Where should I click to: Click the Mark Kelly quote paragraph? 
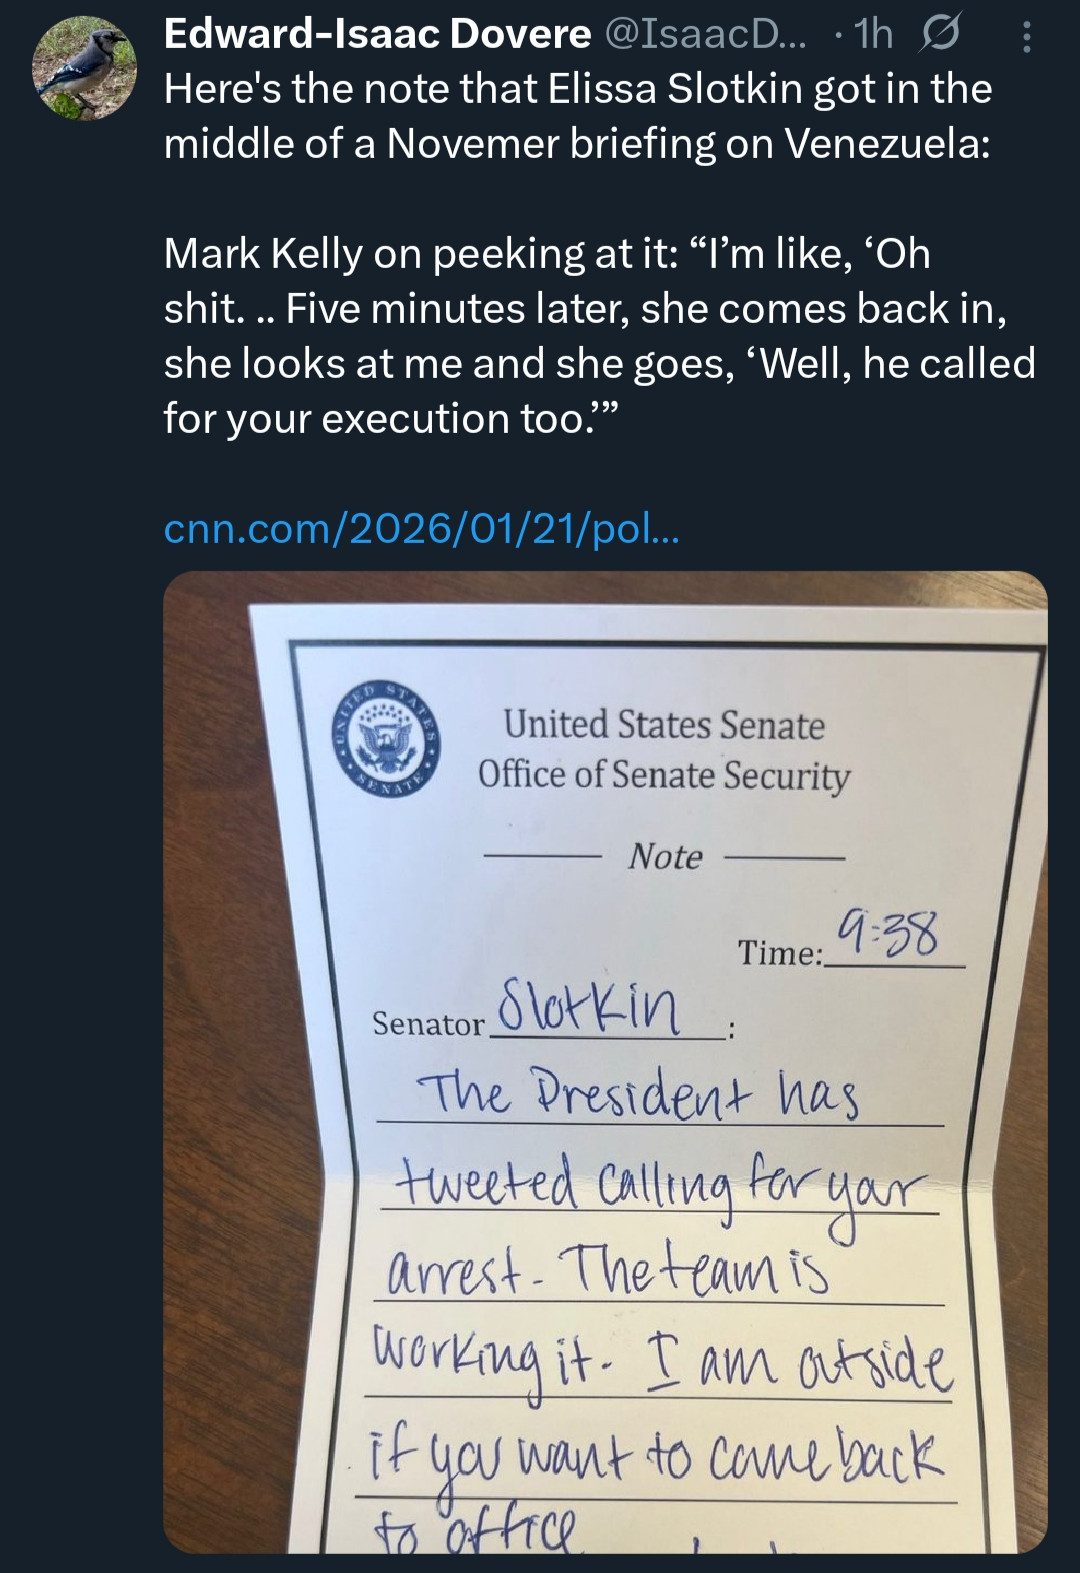[x=598, y=335]
